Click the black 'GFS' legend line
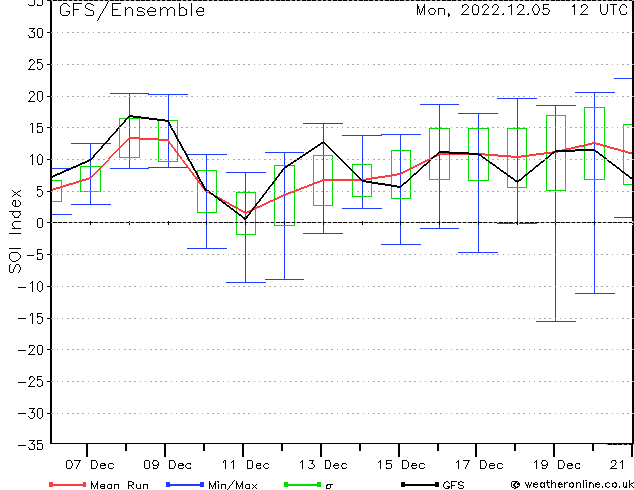Screen dimensions: 634x490 [x=420, y=484]
